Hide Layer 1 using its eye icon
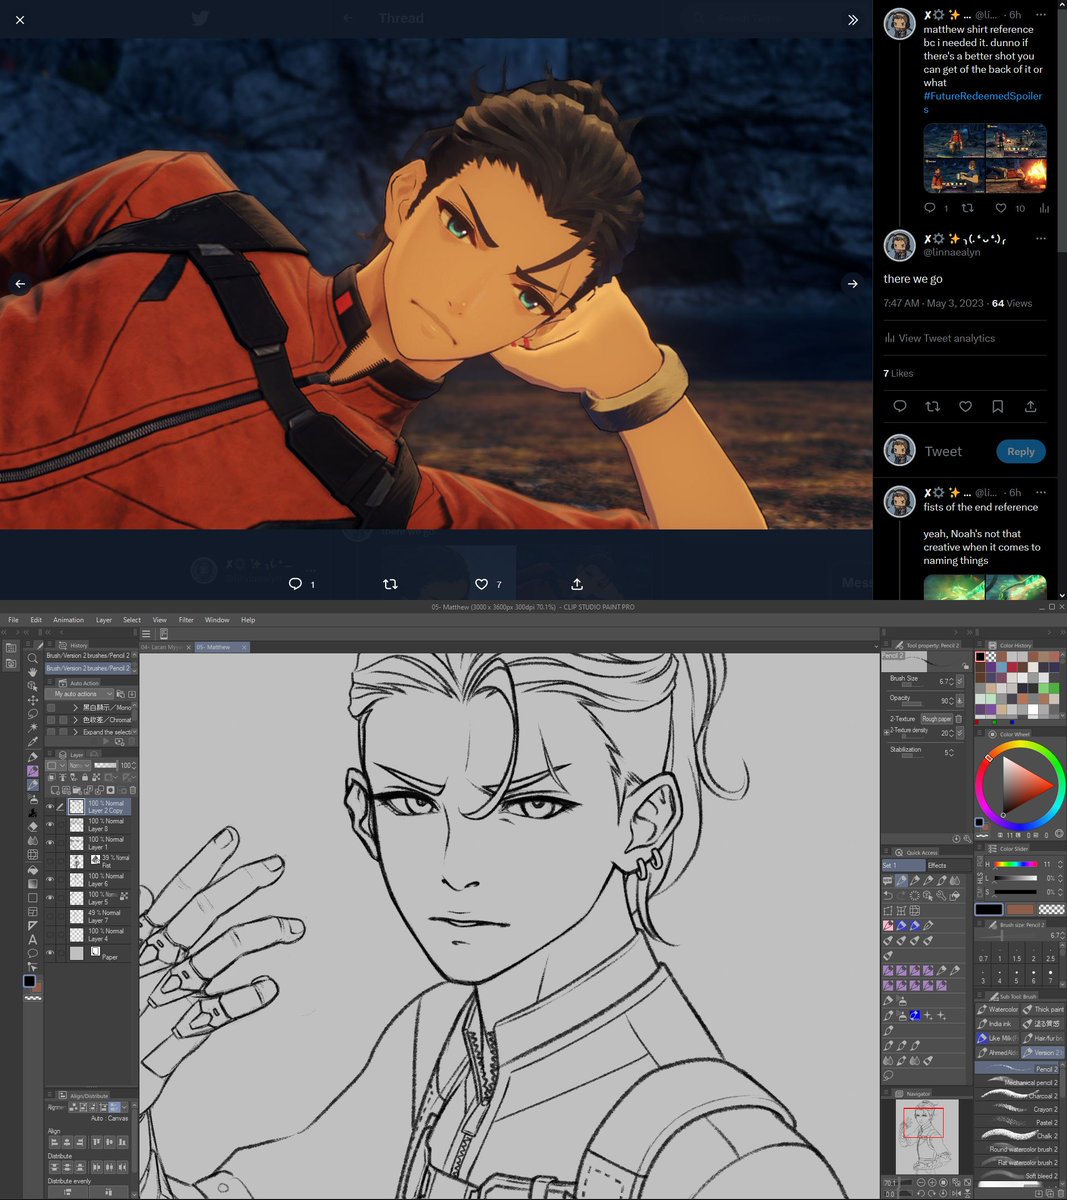1067x1200 pixels. click(x=50, y=843)
